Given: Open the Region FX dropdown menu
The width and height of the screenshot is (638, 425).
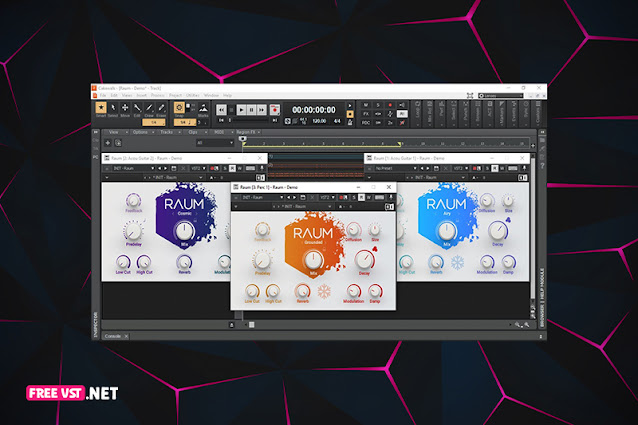Looking at the screenshot, I should coord(248,132).
